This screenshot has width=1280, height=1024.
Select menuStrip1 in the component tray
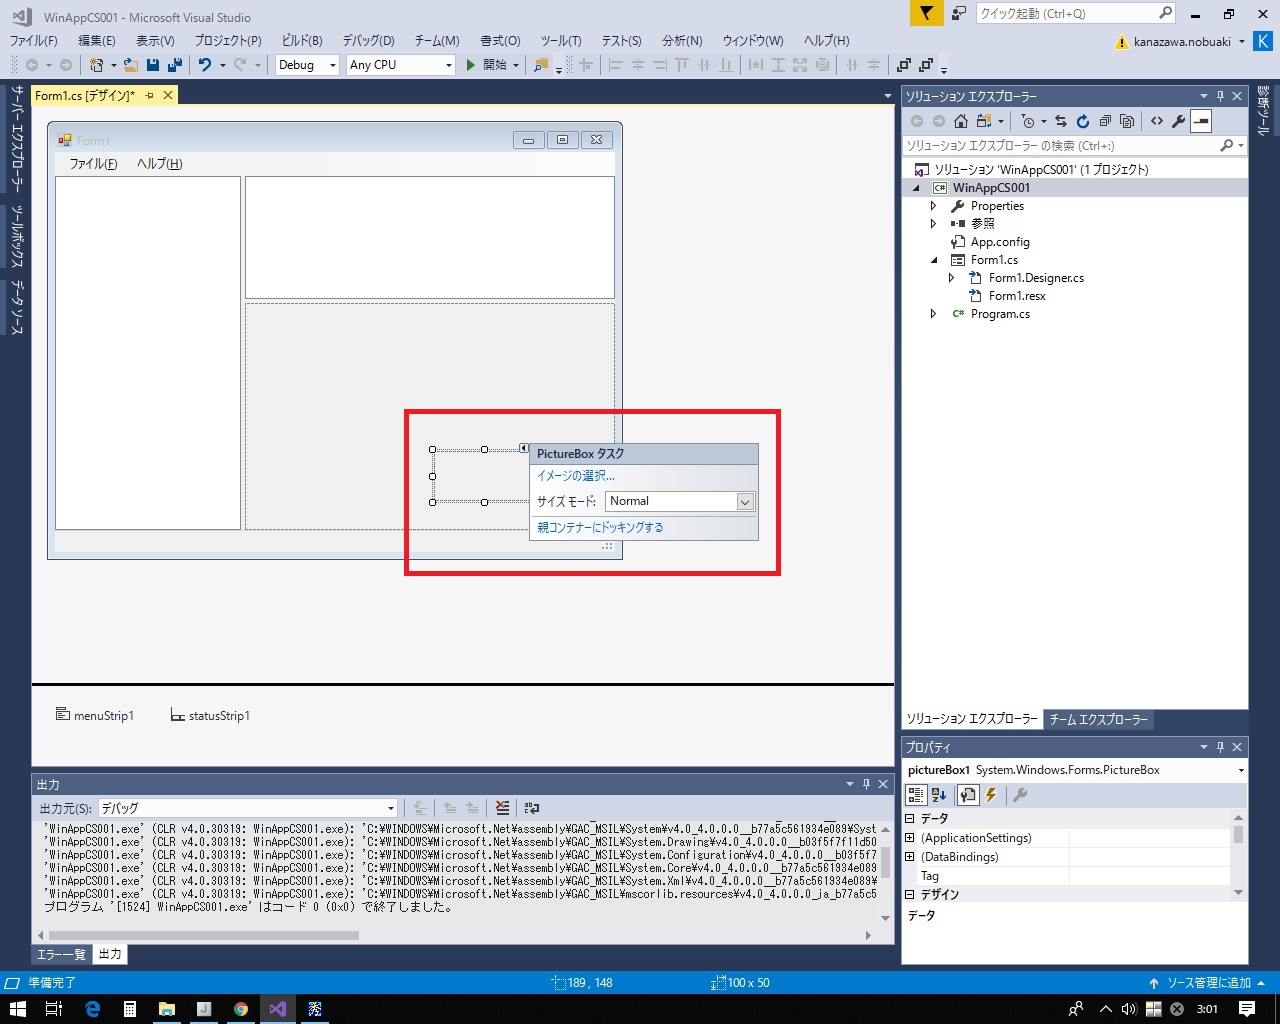[x=95, y=715]
